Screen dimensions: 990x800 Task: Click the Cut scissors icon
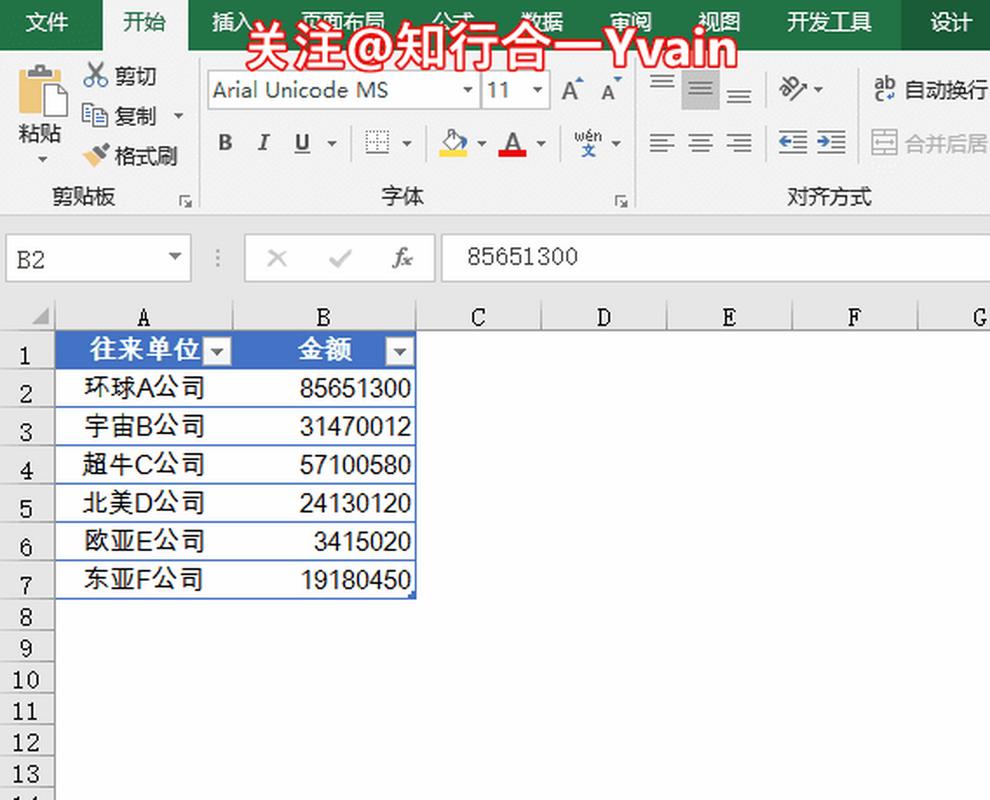coord(95,75)
